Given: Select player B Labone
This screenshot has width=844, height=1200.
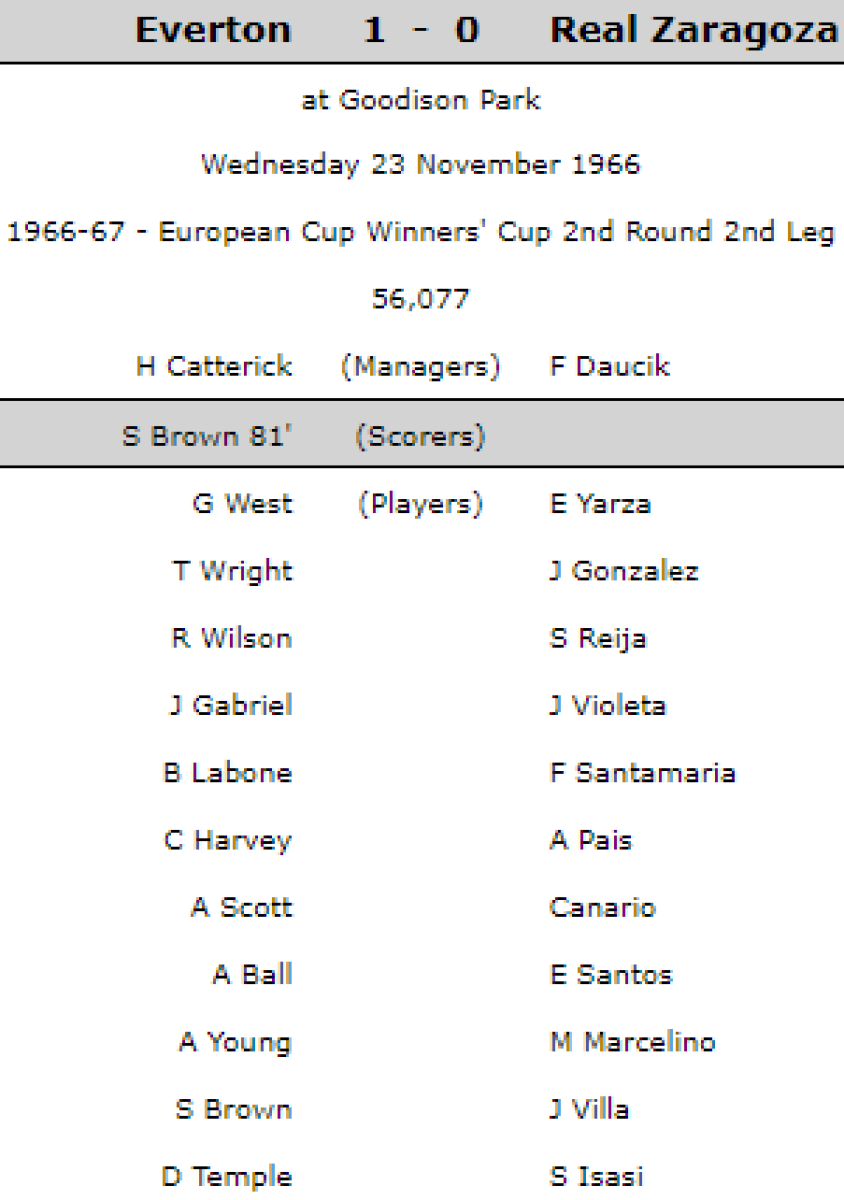Looking at the screenshot, I should (227, 773).
